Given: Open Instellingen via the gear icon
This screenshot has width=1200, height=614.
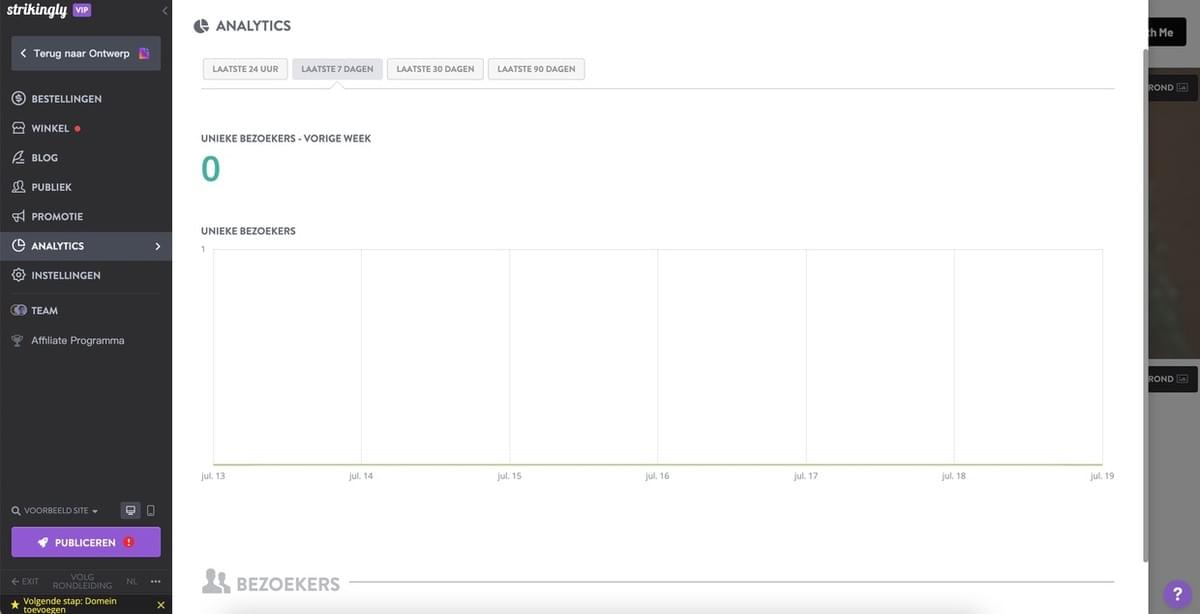Looking at the screenshot, I should point(17,275).
